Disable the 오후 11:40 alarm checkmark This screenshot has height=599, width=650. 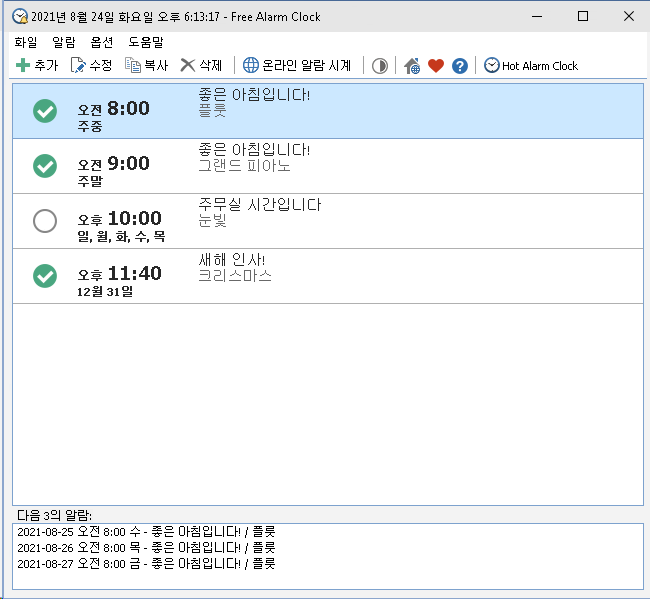tap(45, 276)
